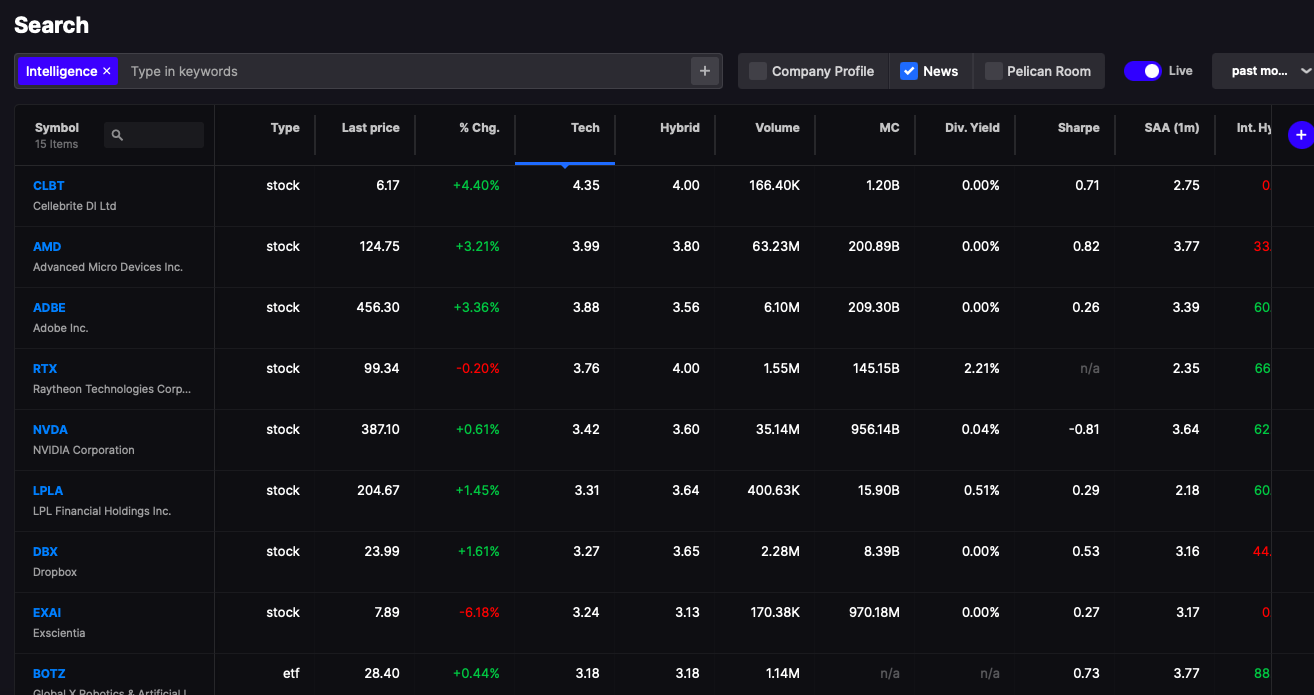Viewport: 1314px width, 695px height.
Task: Open the AMD symbol link
Action: 47,247
